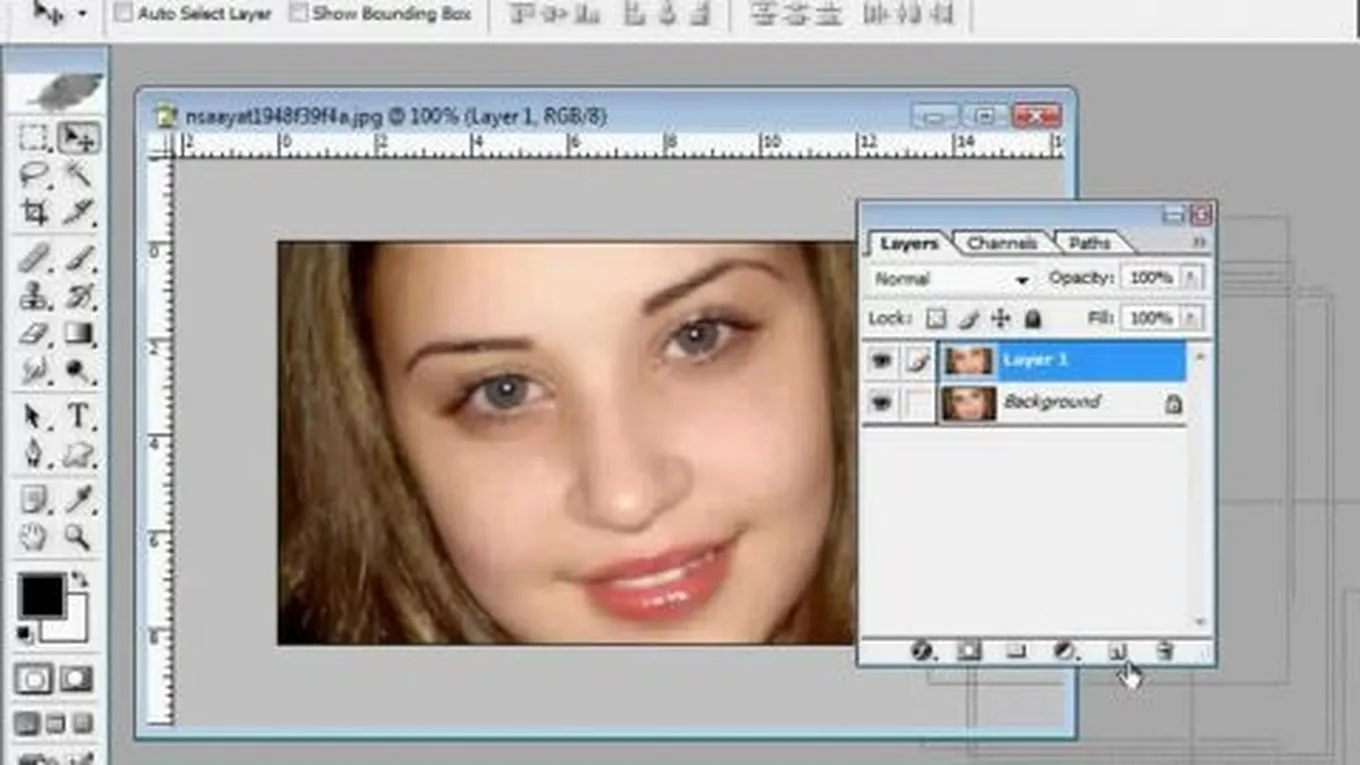Expand the Opacity slider arrow
The width and height of the screenshot is (1360, 765).
tap(1193, 278)
